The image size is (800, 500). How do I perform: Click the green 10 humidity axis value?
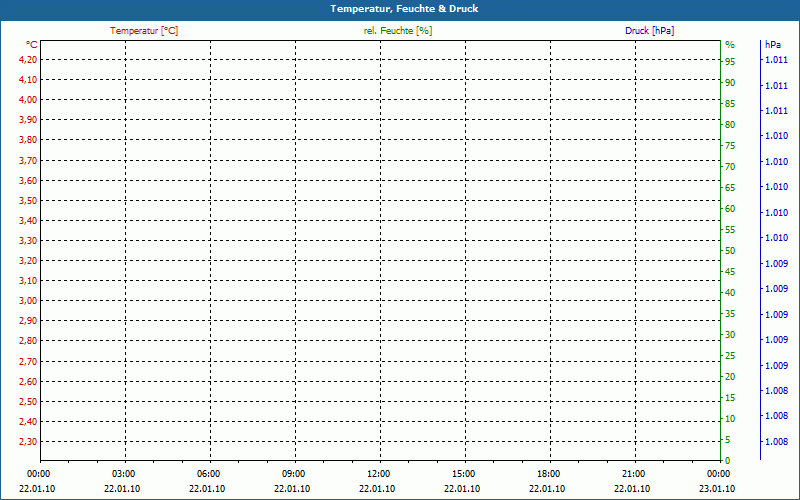tap(730, 419)
